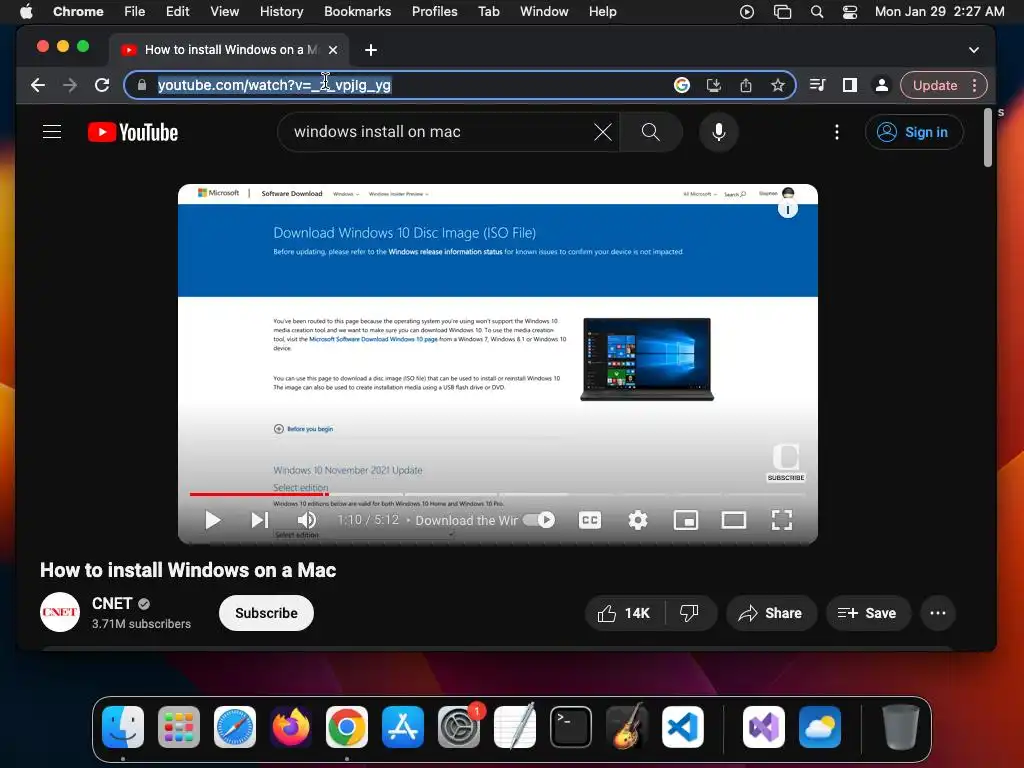Open the Window menu
Image resolution: width=1024 pixels, height=768 pixels.
coord(544,11)
